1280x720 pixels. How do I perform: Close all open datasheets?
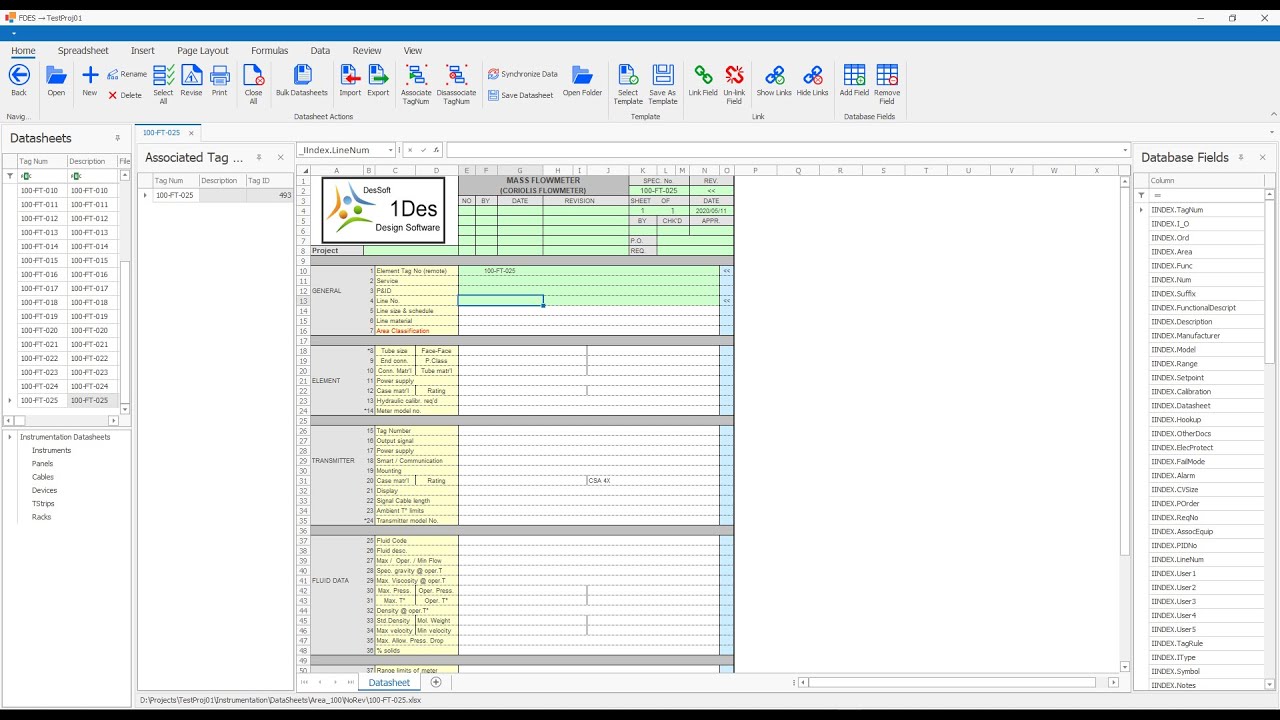pos(254,84)
